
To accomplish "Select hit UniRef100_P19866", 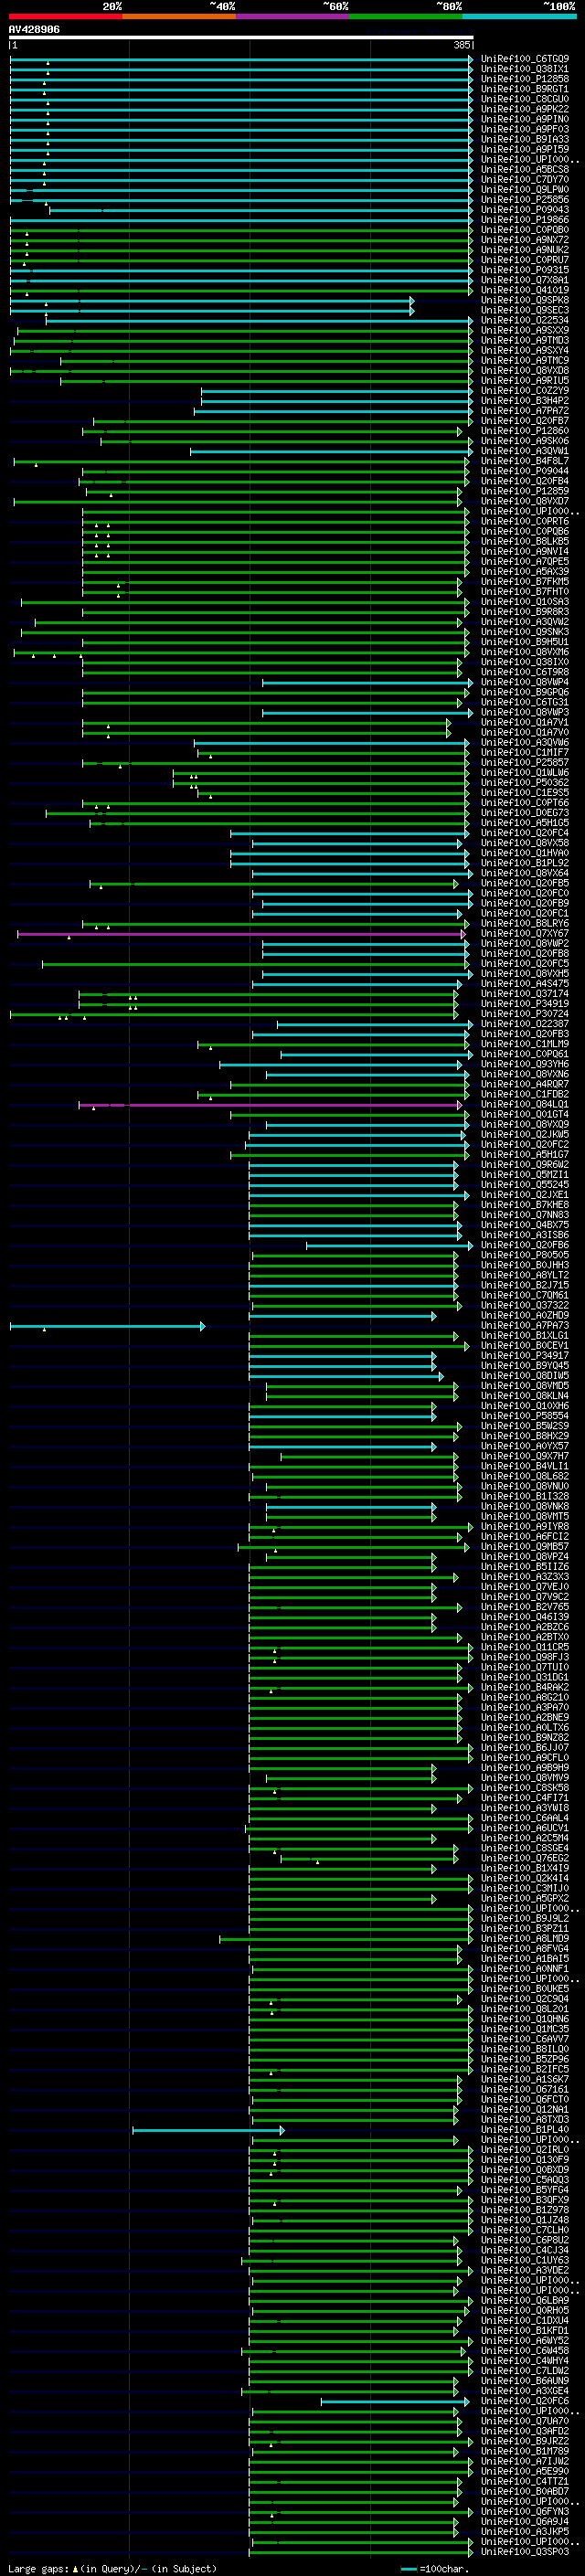I will [x=525, y=220].
